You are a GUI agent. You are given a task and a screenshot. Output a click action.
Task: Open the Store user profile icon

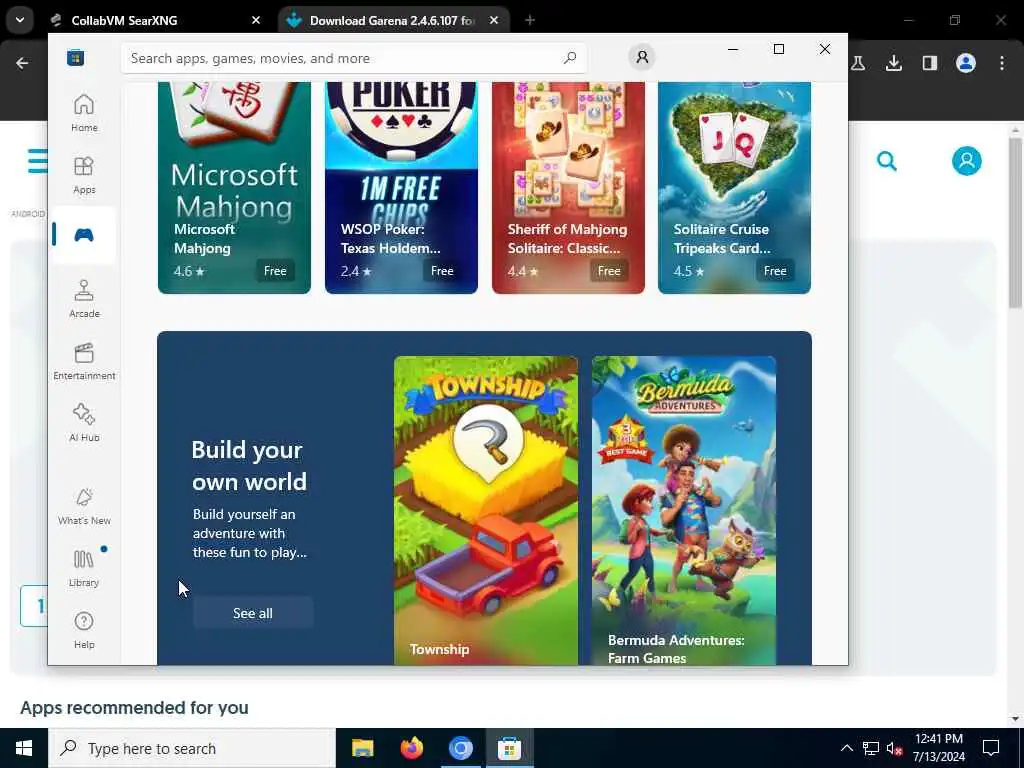click(642, 57)
